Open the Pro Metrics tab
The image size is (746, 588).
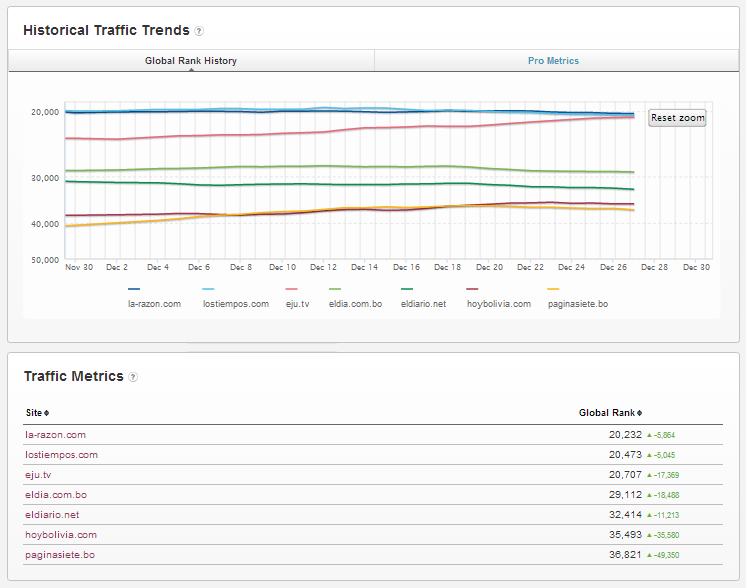[x=553, y=61]
